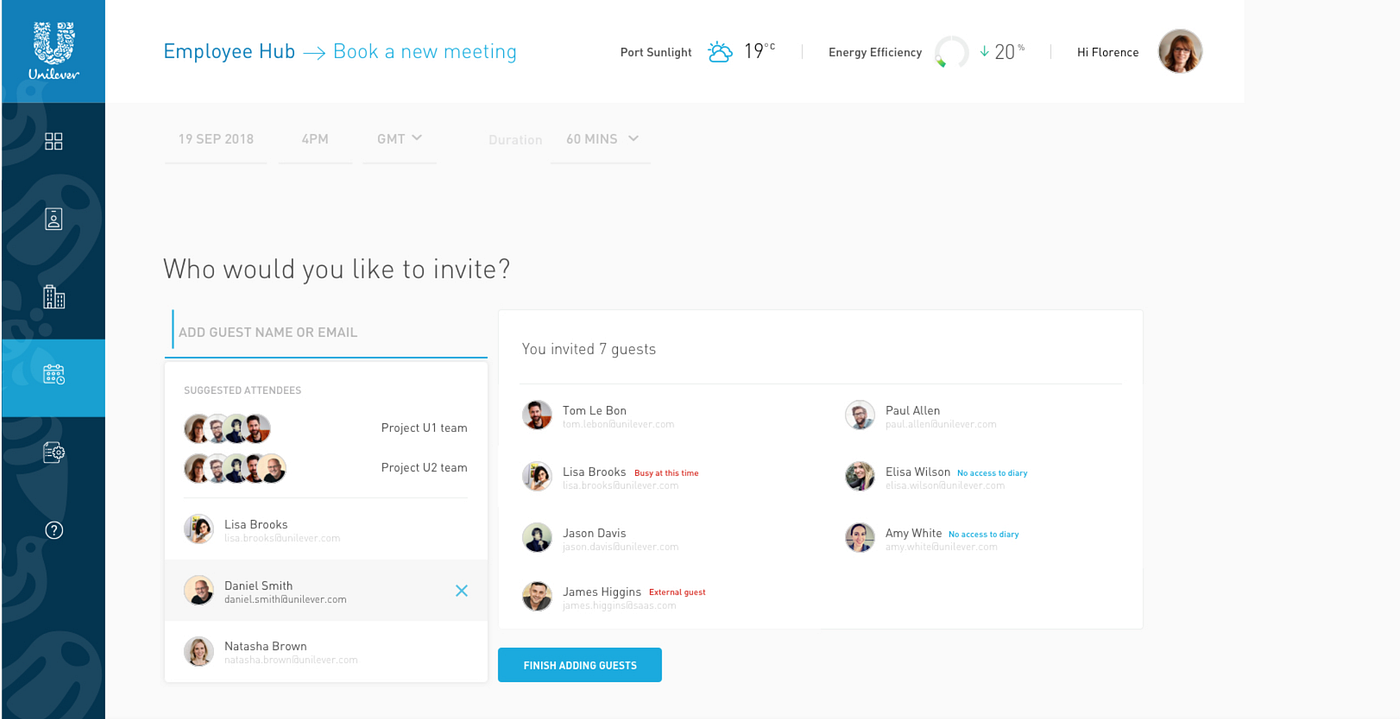
Task: Open the settings document icon in sidebar
Action: coord(54,453)
